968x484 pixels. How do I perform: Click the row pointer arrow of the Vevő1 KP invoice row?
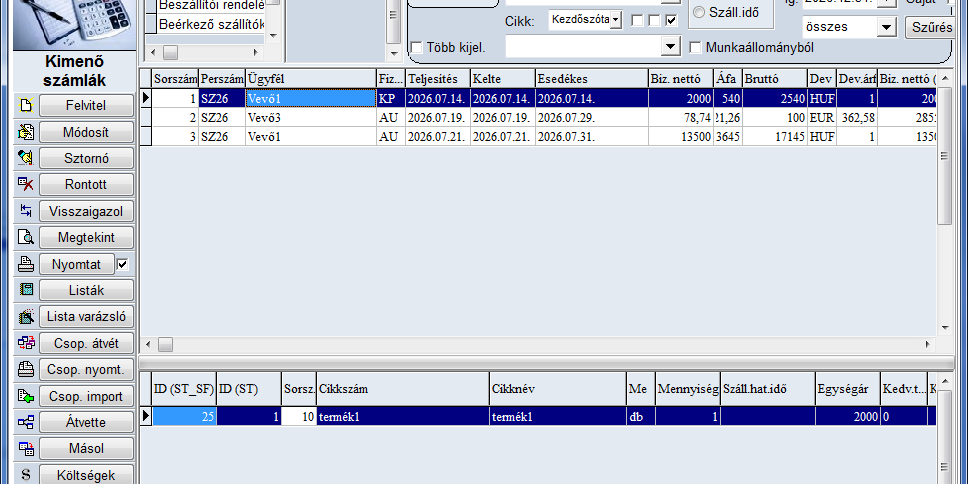tap(146, 98)
